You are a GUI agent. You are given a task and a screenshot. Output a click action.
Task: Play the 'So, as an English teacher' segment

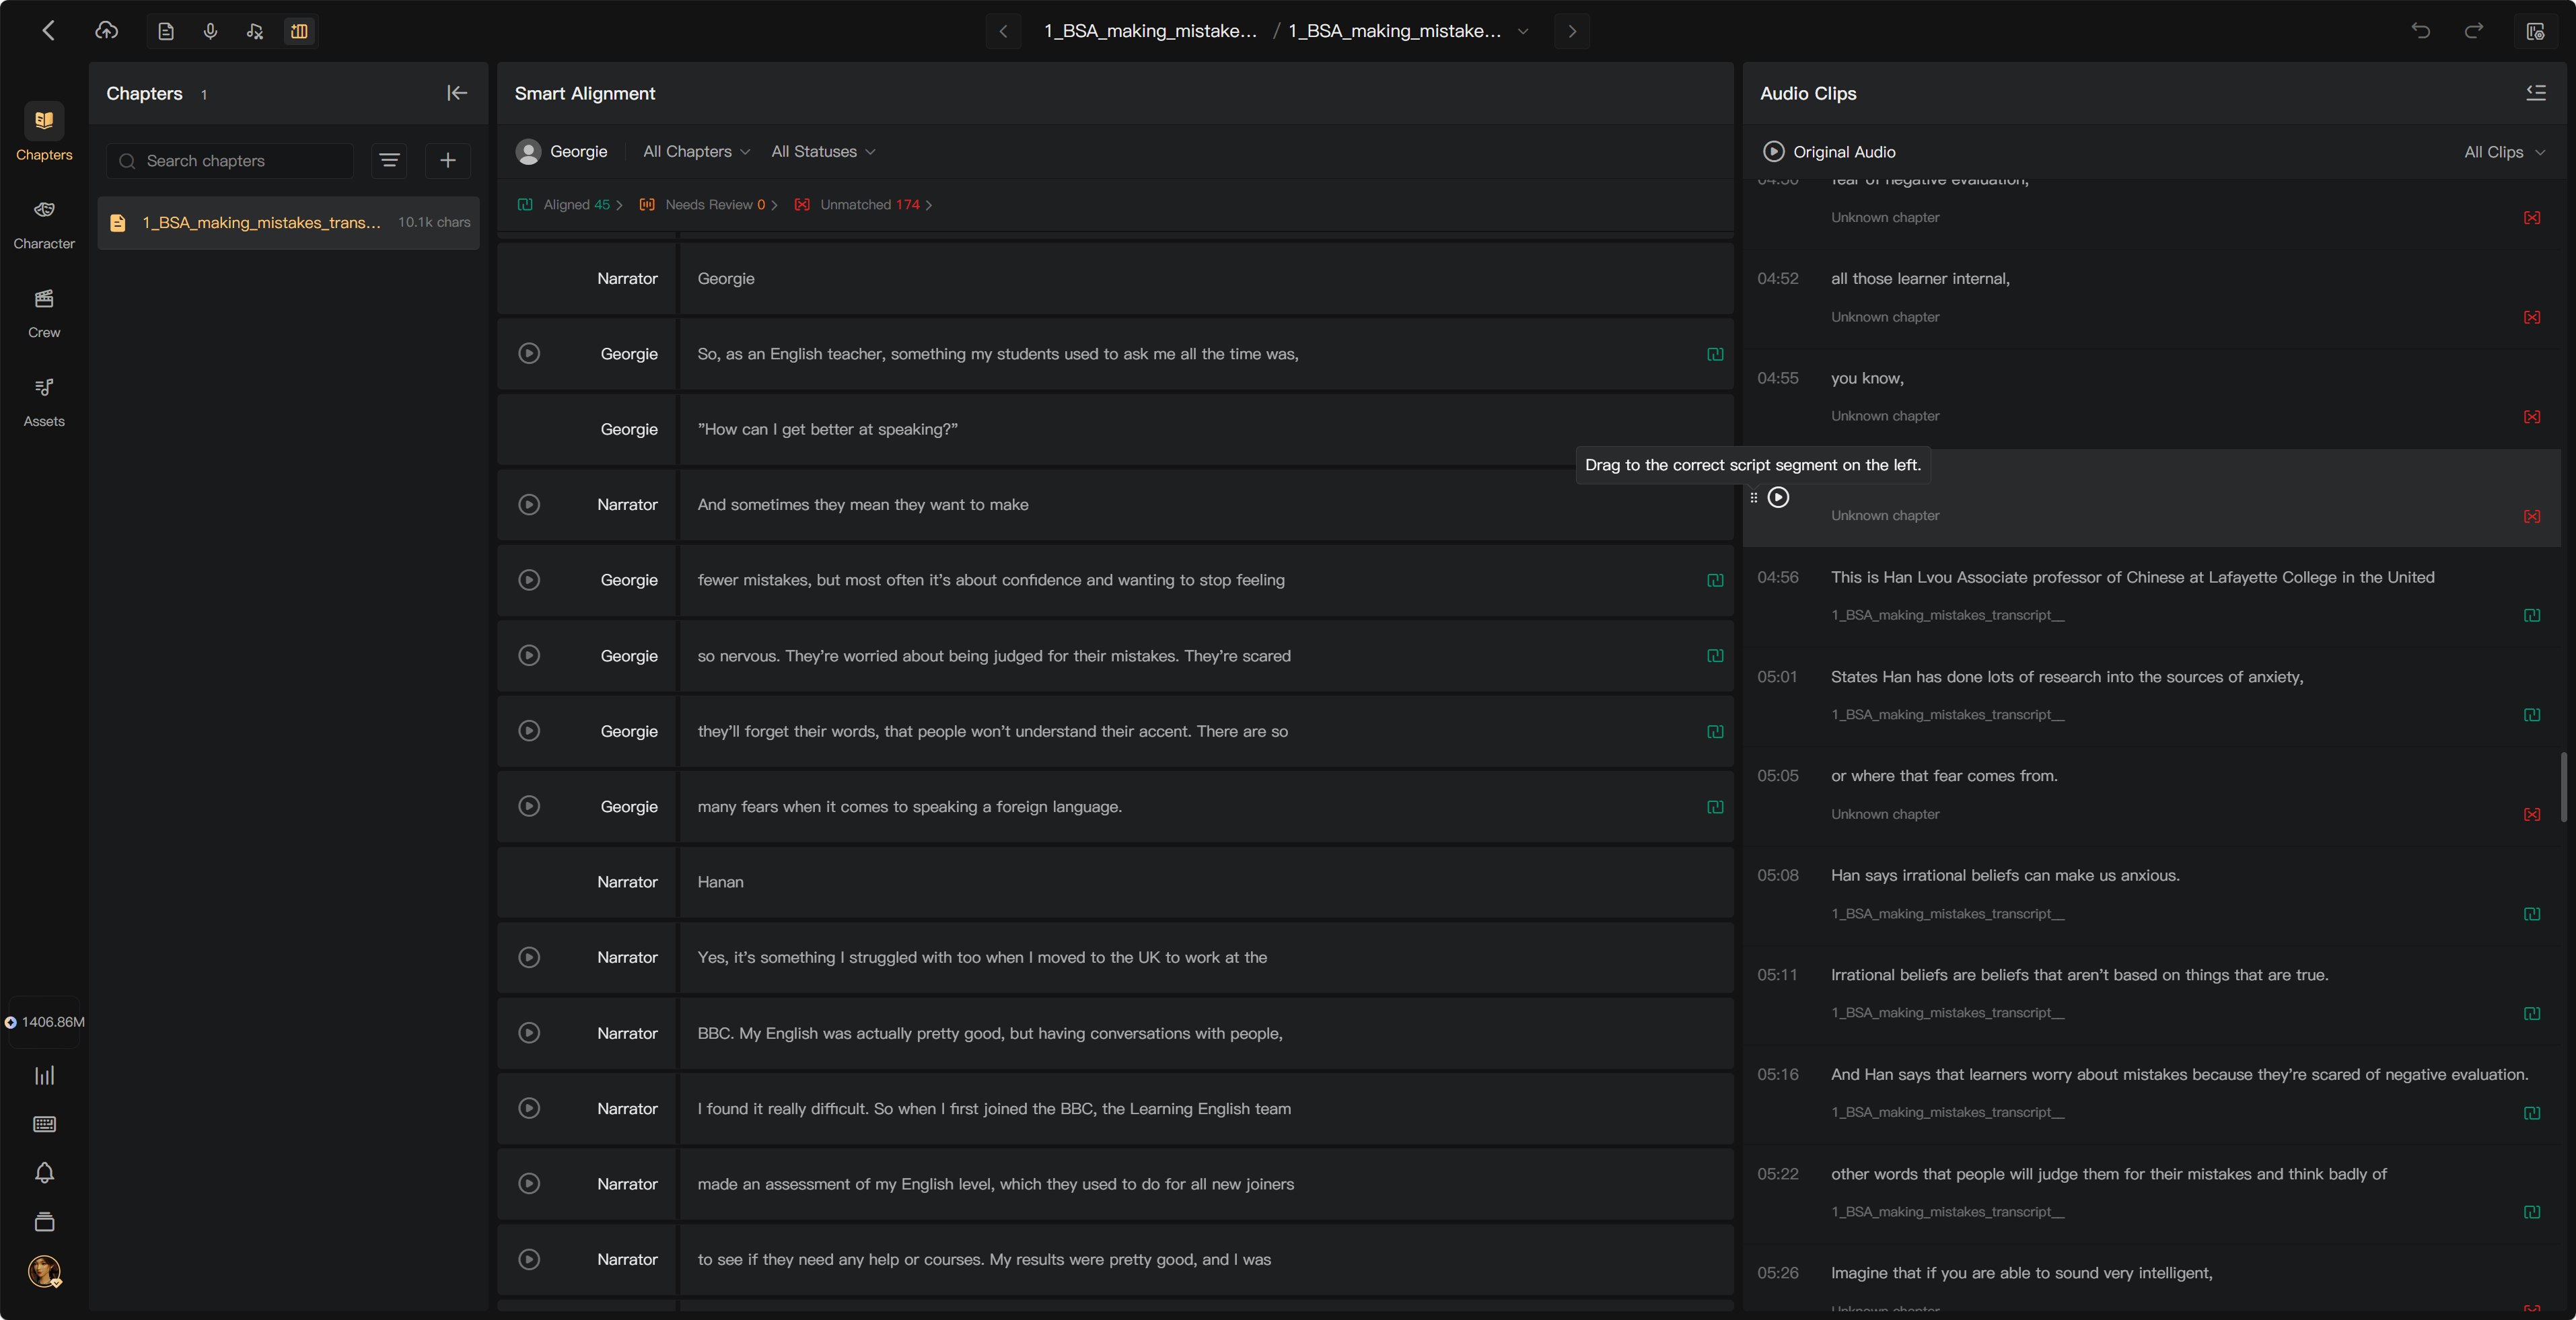[x=529, y=353]
